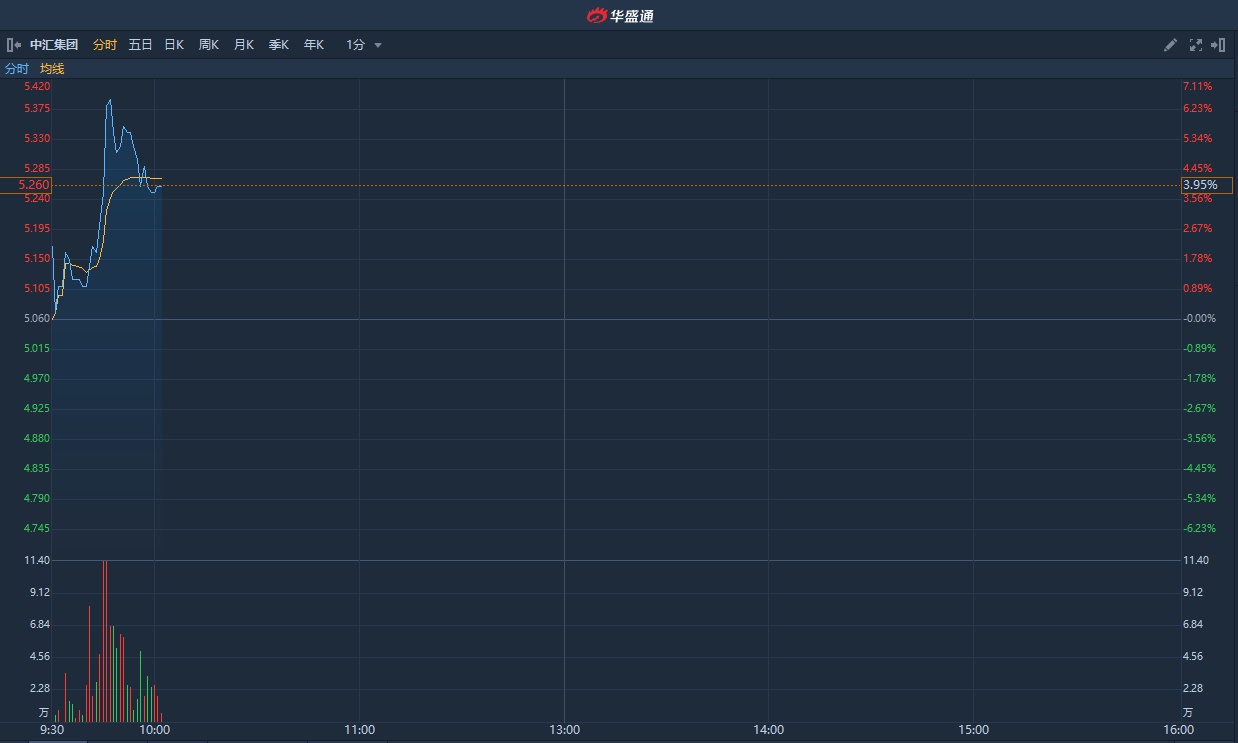
Task: Click the right panel collapse arrow icon
Action: [x=1218, y=45]
